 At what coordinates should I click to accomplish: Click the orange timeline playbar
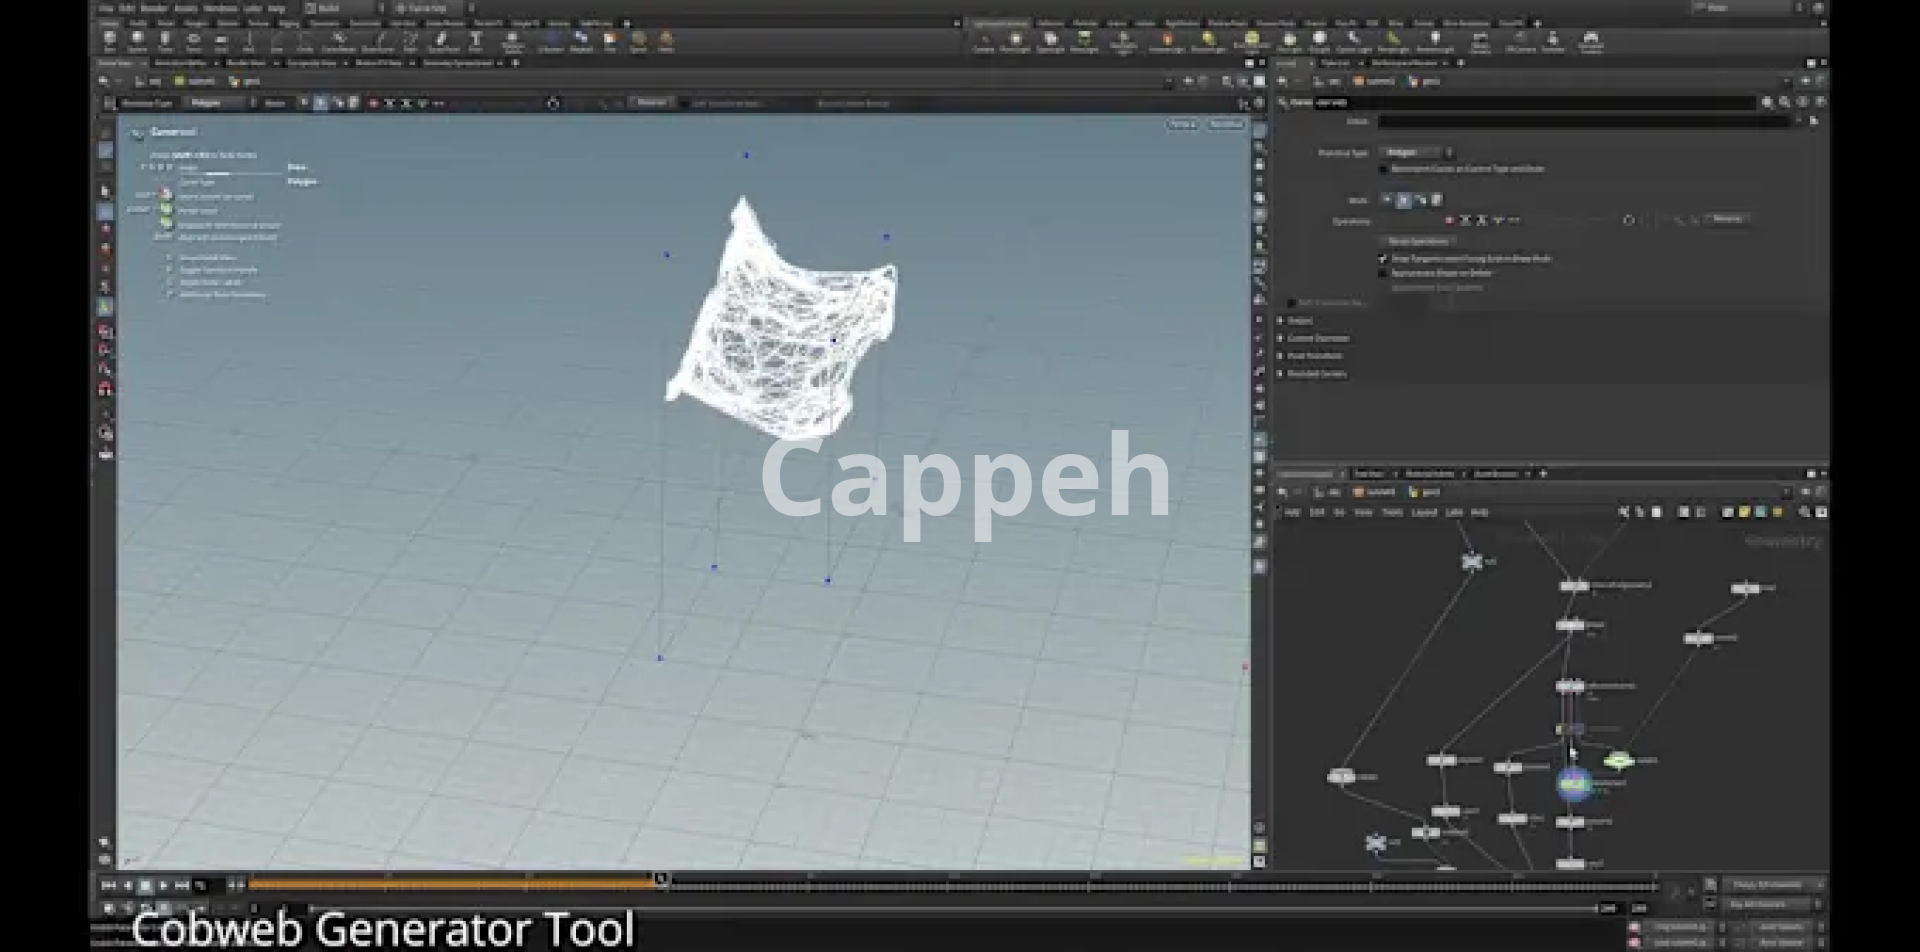[x=450, y=883]
